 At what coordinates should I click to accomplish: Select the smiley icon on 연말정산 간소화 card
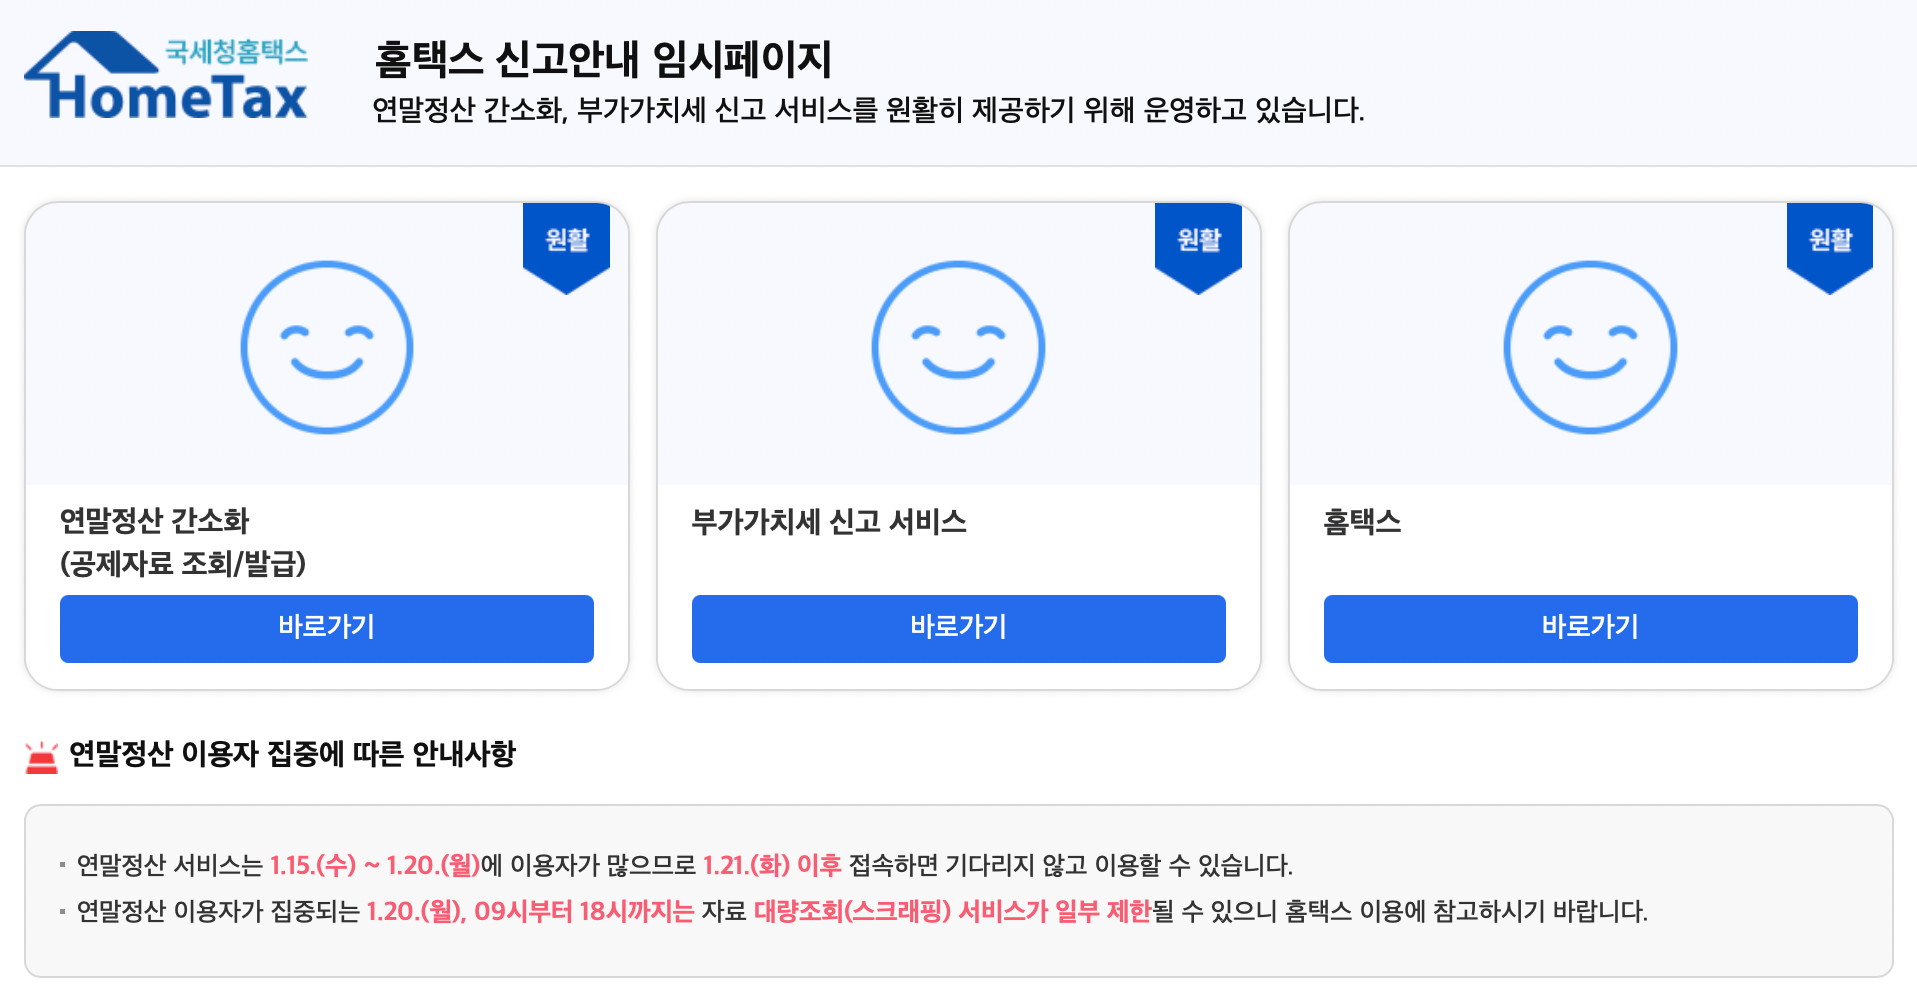[326, 346]
